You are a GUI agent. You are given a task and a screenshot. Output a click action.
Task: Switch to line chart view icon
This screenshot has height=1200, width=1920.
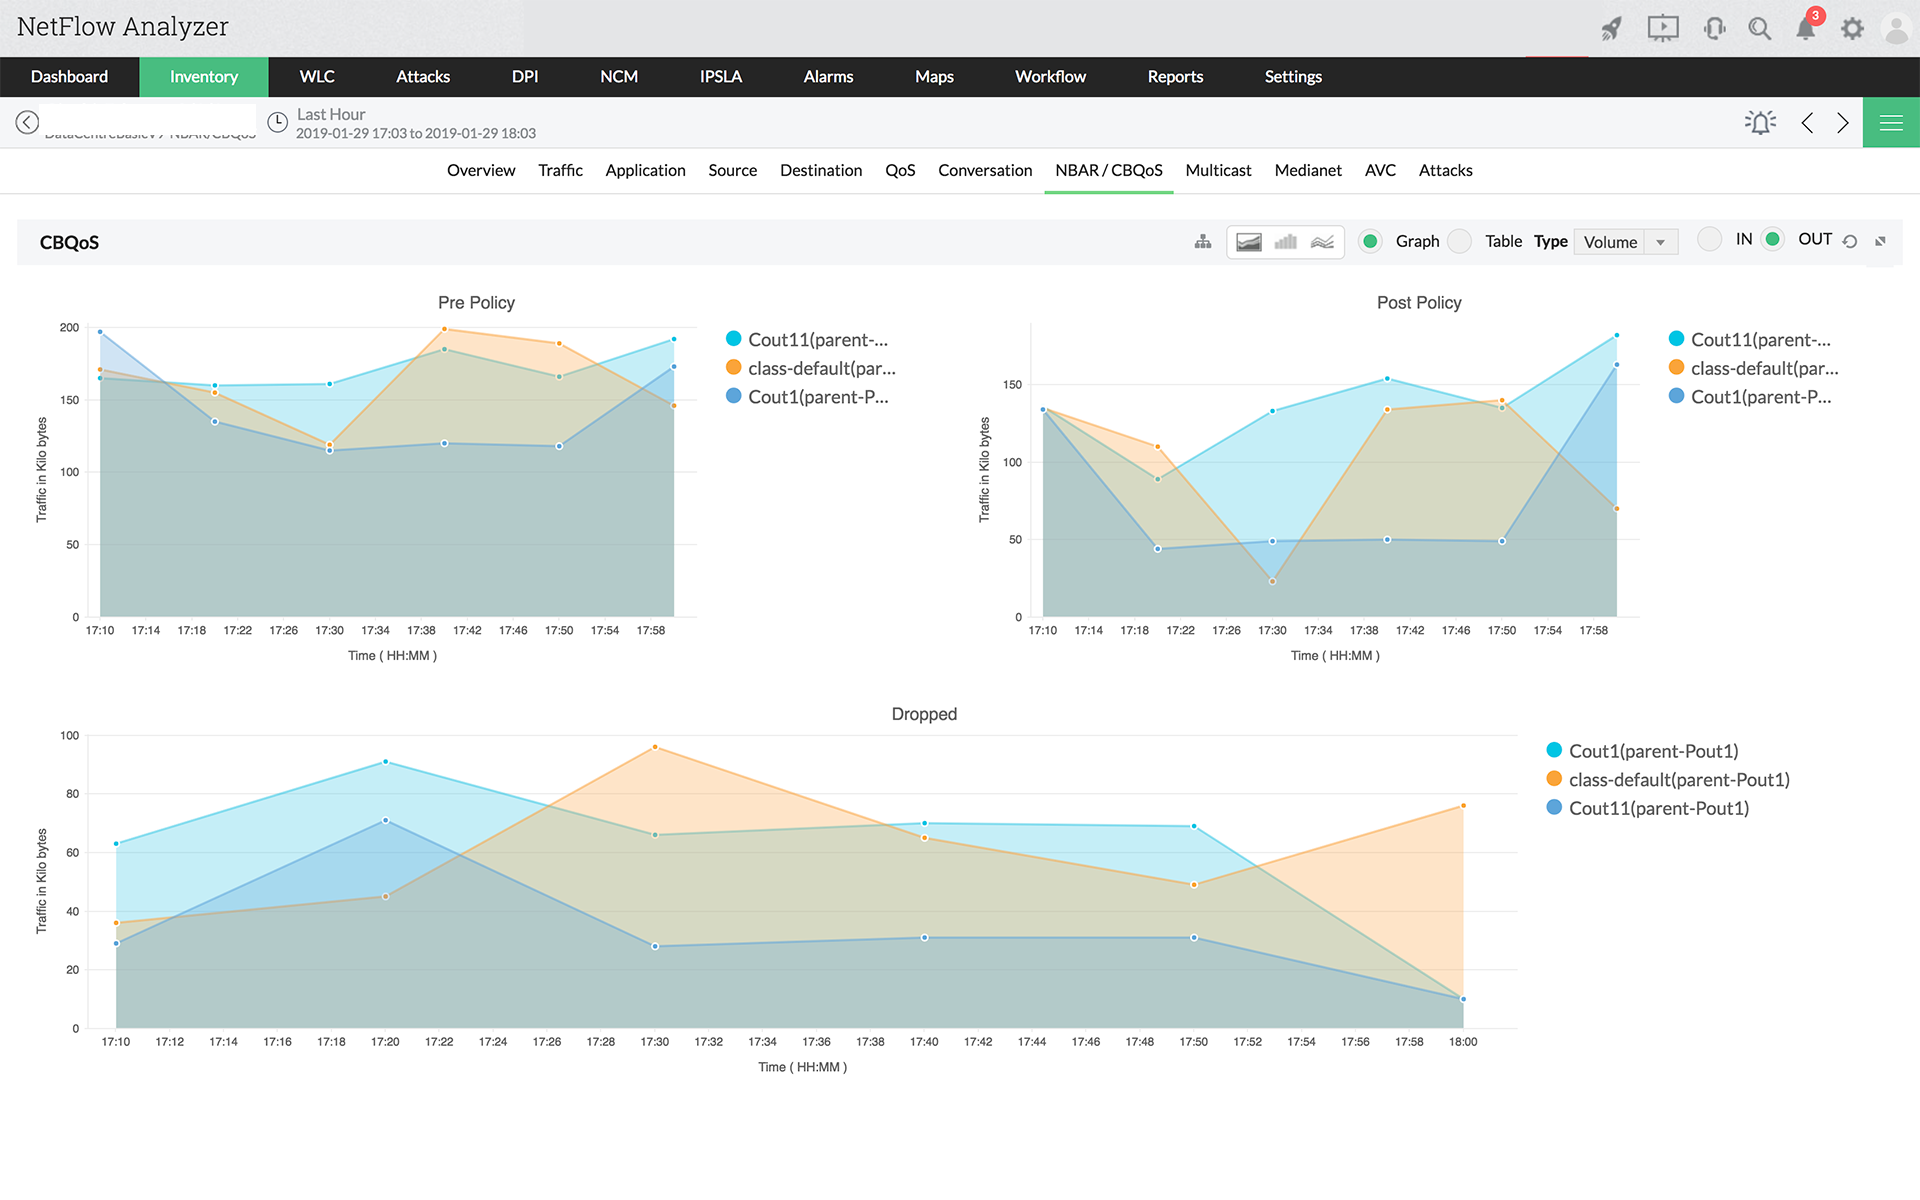(x=1322, y=242)
